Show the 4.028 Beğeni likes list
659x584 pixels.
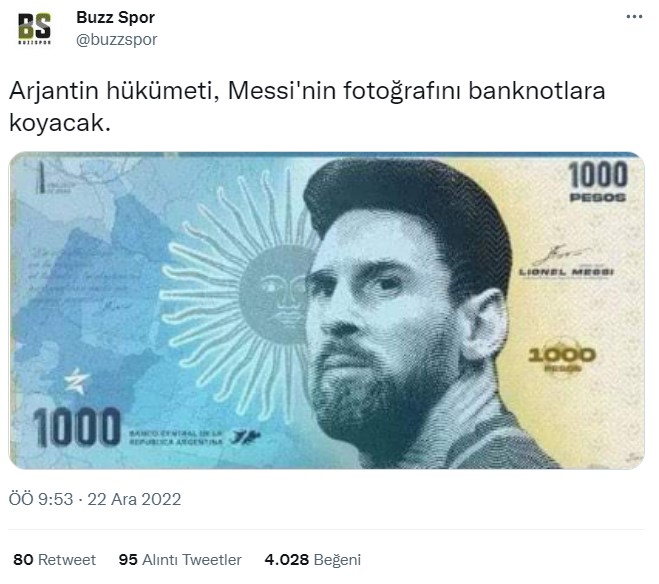pyautogui.click(x=313, y=560)
